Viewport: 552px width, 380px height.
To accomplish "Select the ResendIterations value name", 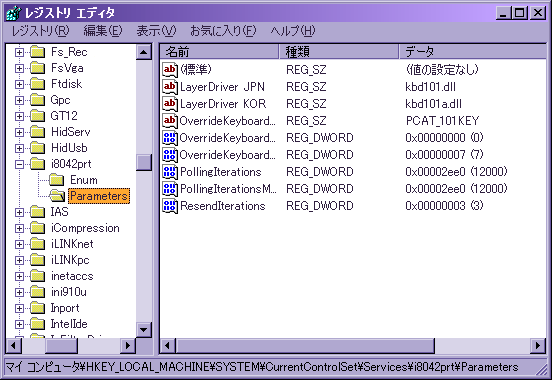I will [x=222, y=206].
